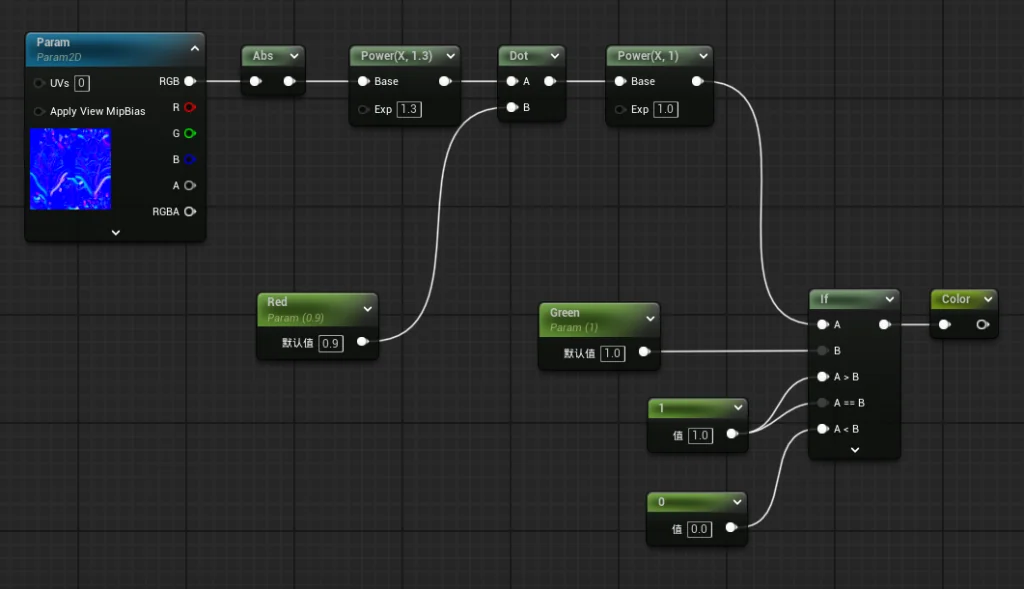Click the UVs input pin

pyautogui.click(x=39, y=83)
